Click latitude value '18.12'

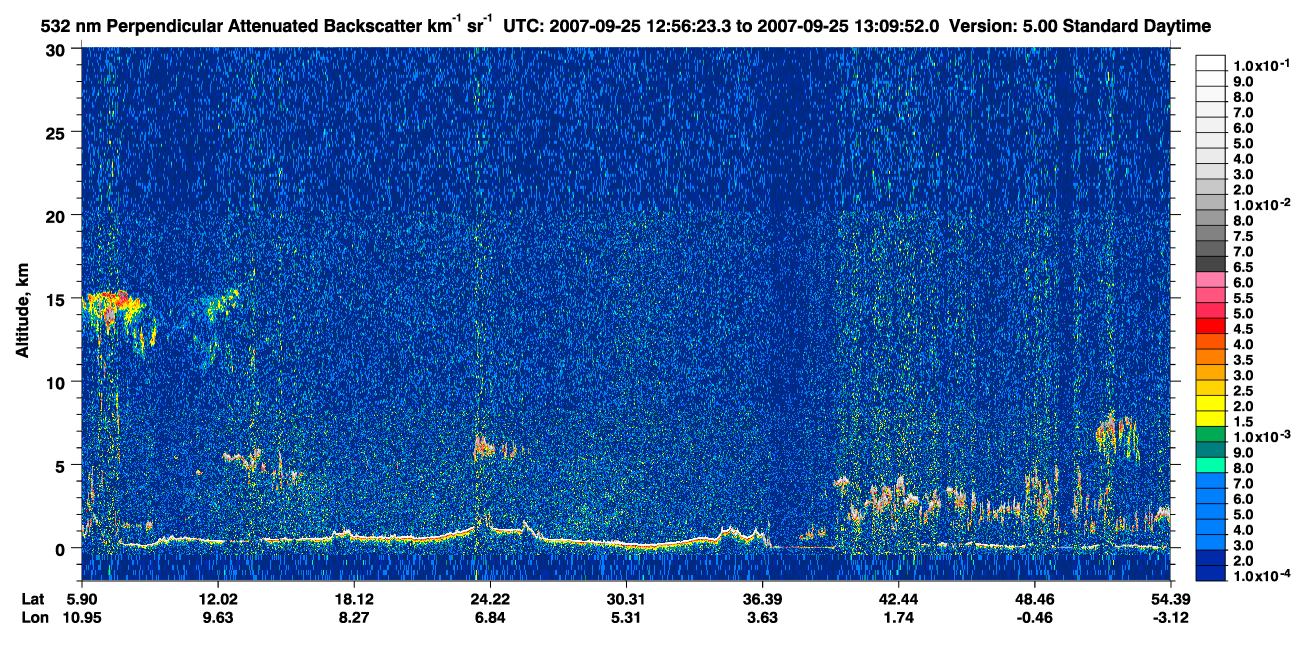354,599
